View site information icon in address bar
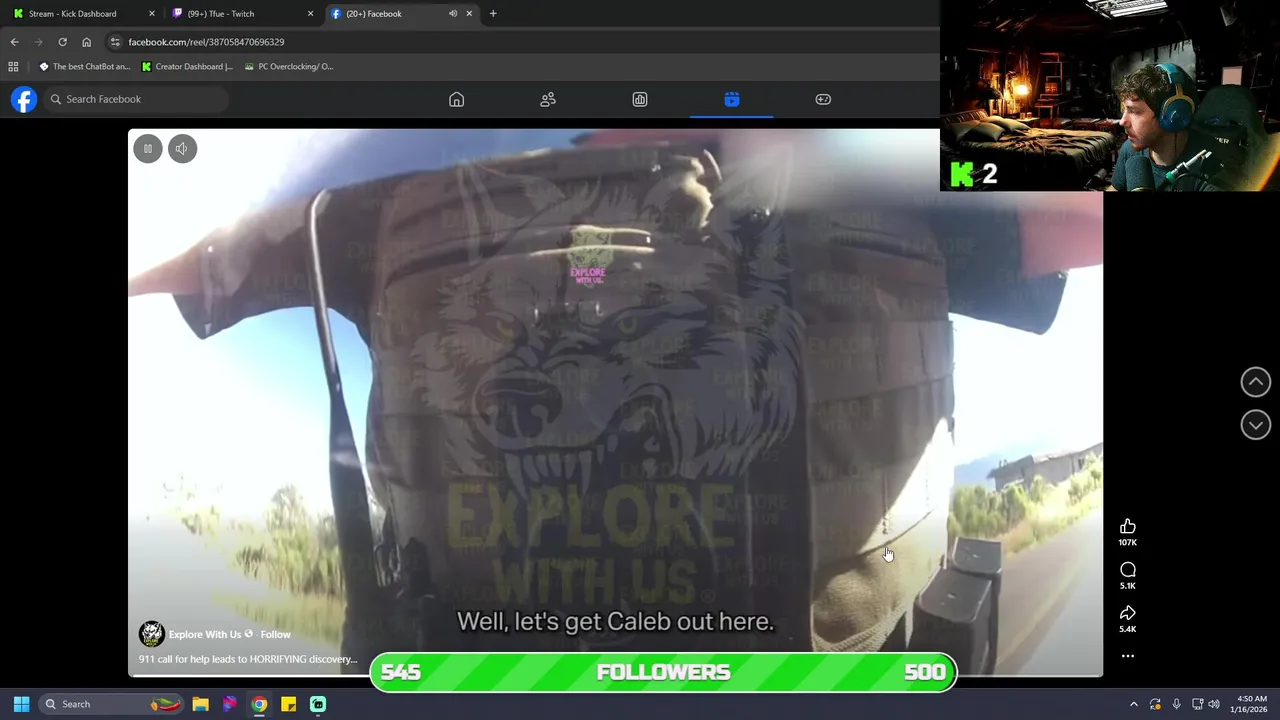 [115, 42]
